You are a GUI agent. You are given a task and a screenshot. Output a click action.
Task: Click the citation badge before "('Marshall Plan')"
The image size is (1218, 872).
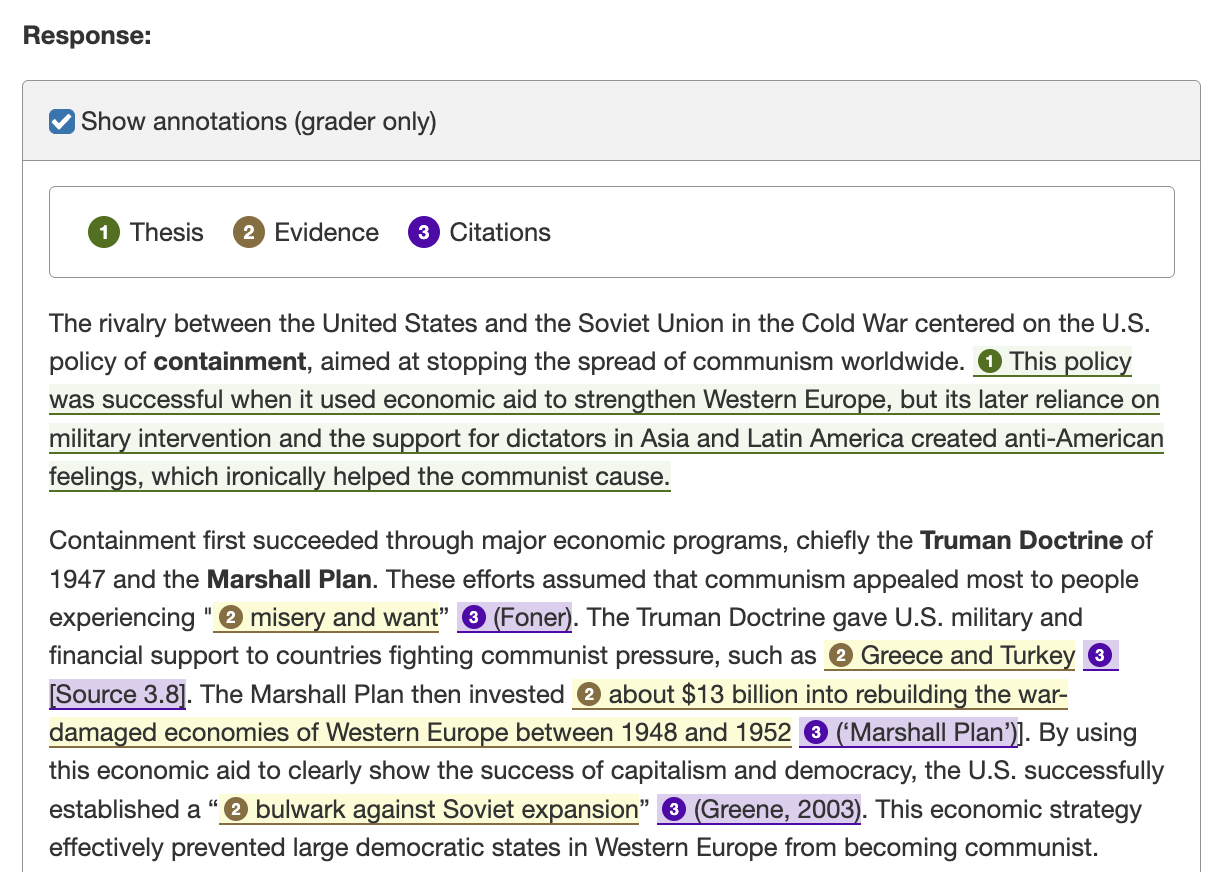[x=815, y=733]
